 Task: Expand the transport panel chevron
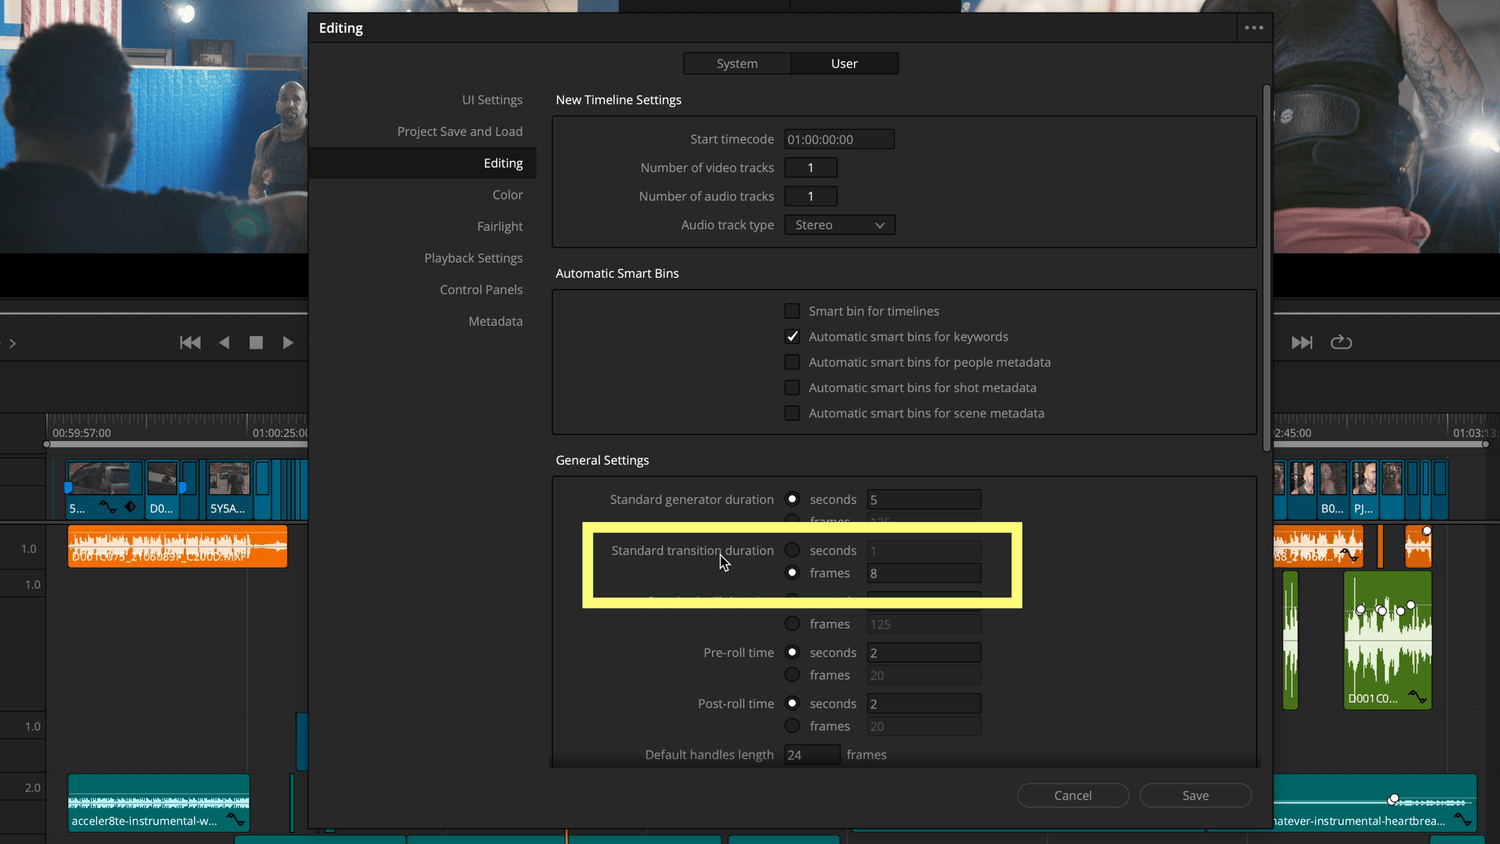tap(12, 342)
